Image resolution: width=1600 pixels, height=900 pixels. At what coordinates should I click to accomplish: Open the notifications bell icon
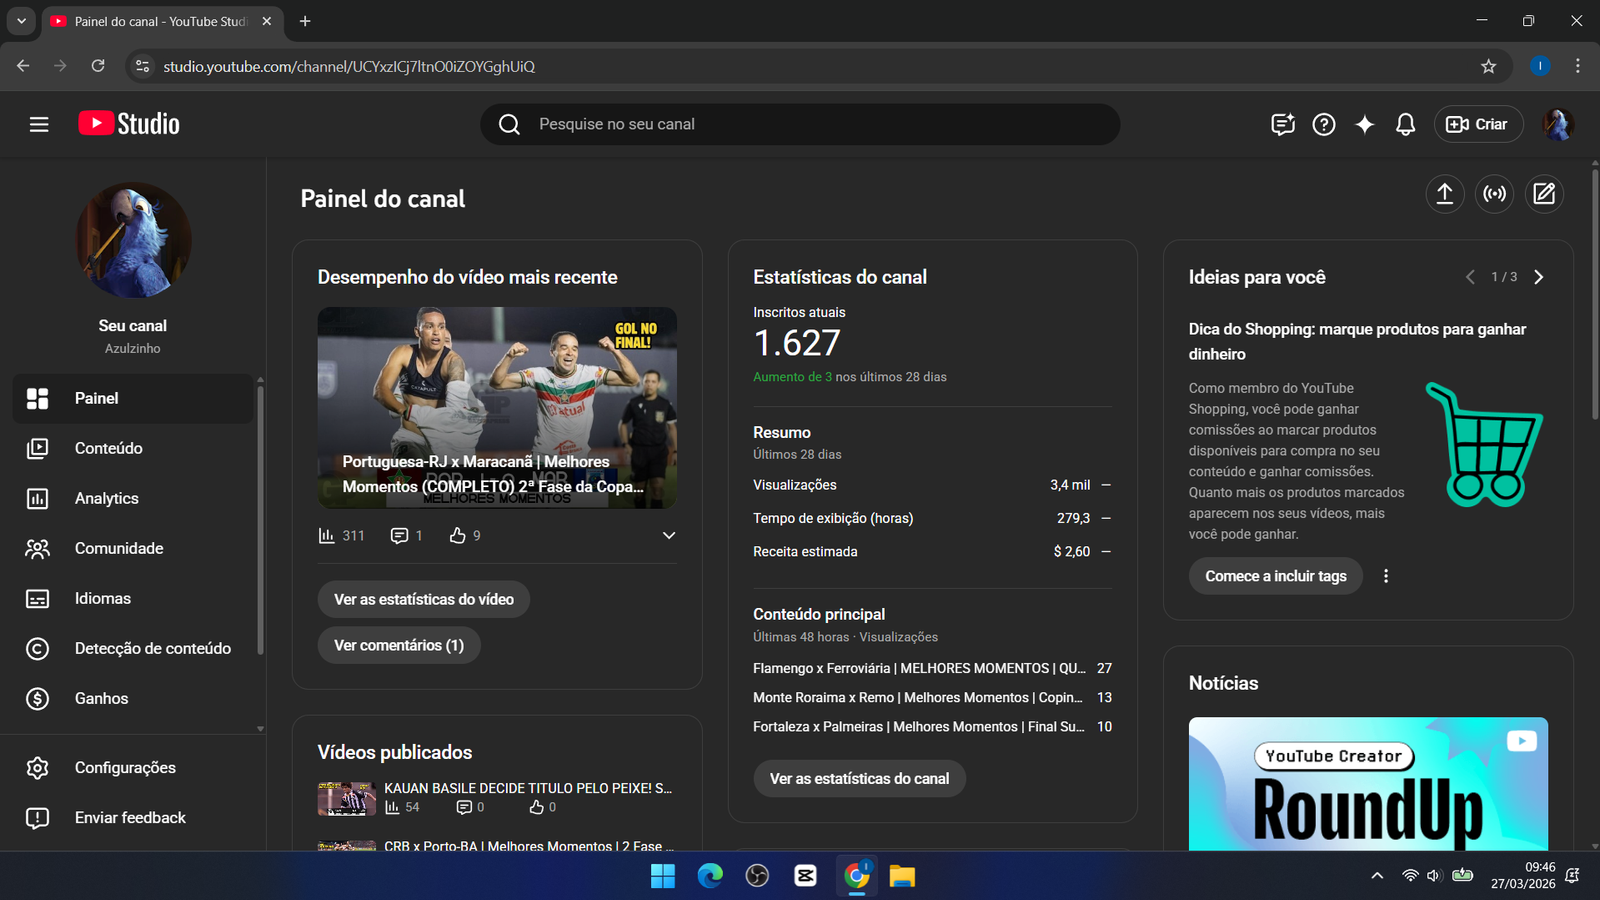(x=1405, y=124)
